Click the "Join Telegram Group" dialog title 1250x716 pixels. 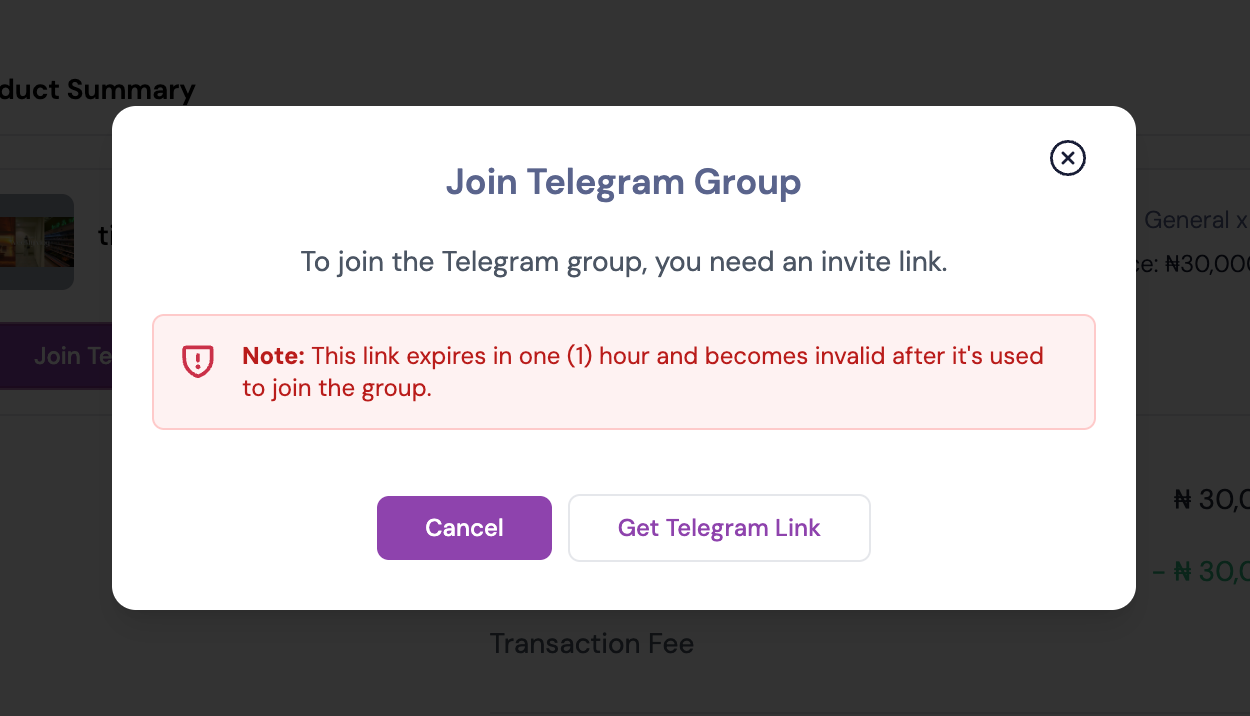[623, 182]
